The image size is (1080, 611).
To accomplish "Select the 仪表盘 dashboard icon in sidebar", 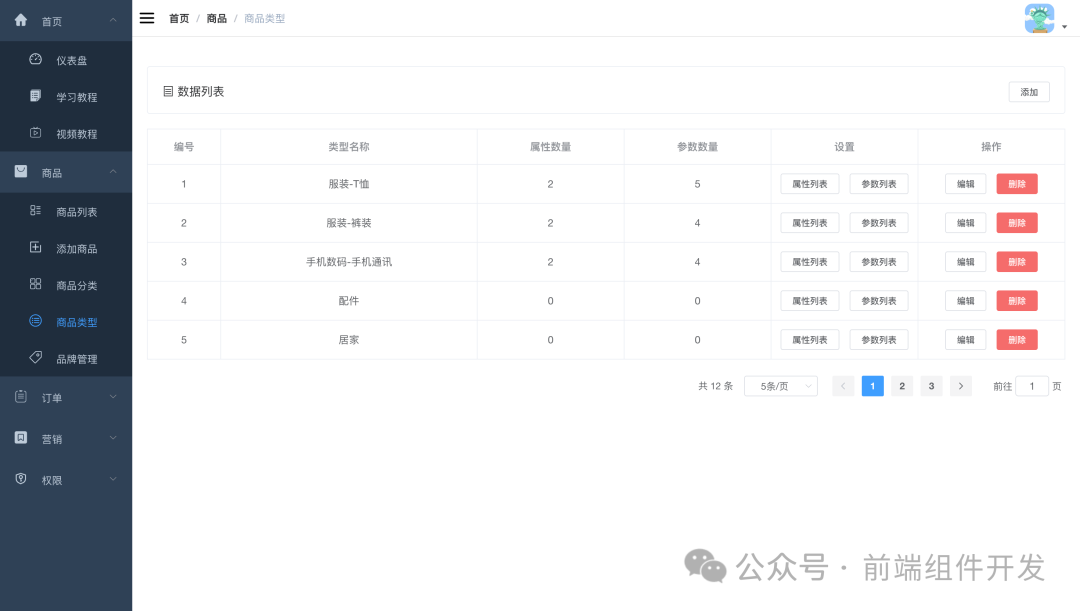I will 34,60.
